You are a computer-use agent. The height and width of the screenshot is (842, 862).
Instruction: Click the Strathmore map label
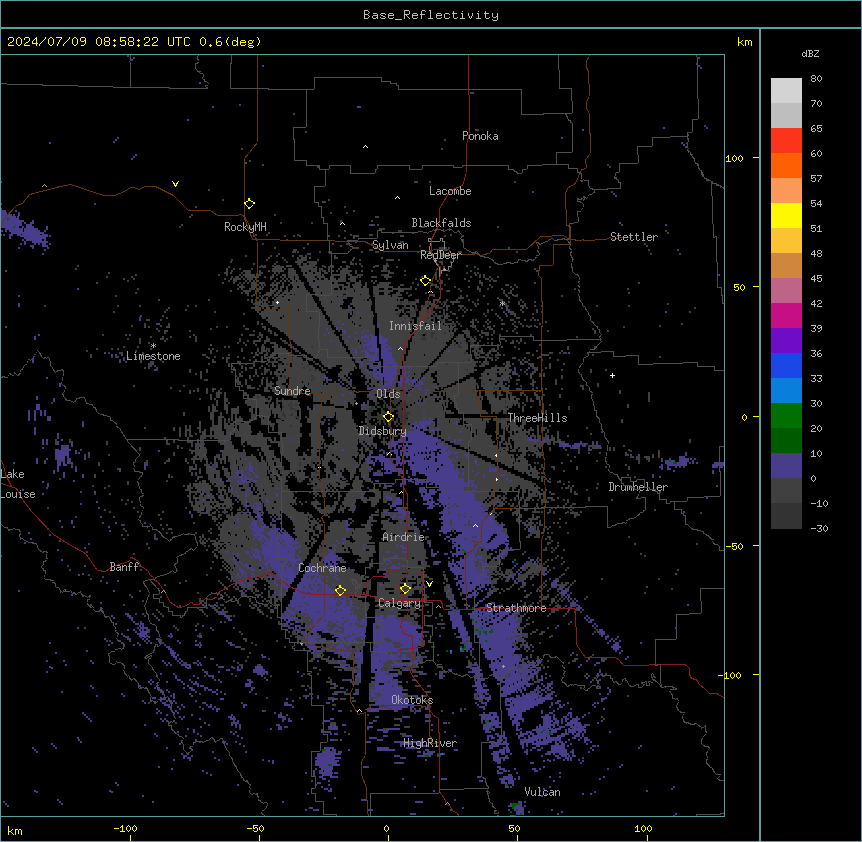tap(516, 608)
